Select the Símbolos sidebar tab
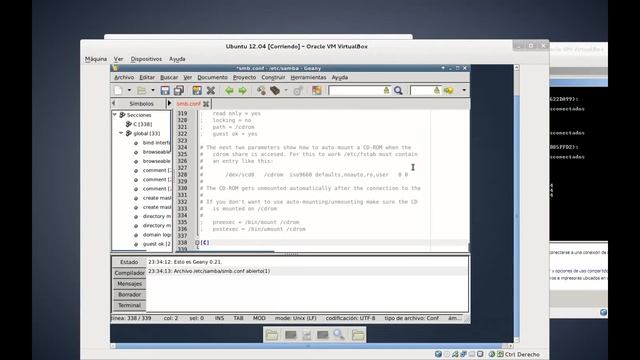 point(141,104)
